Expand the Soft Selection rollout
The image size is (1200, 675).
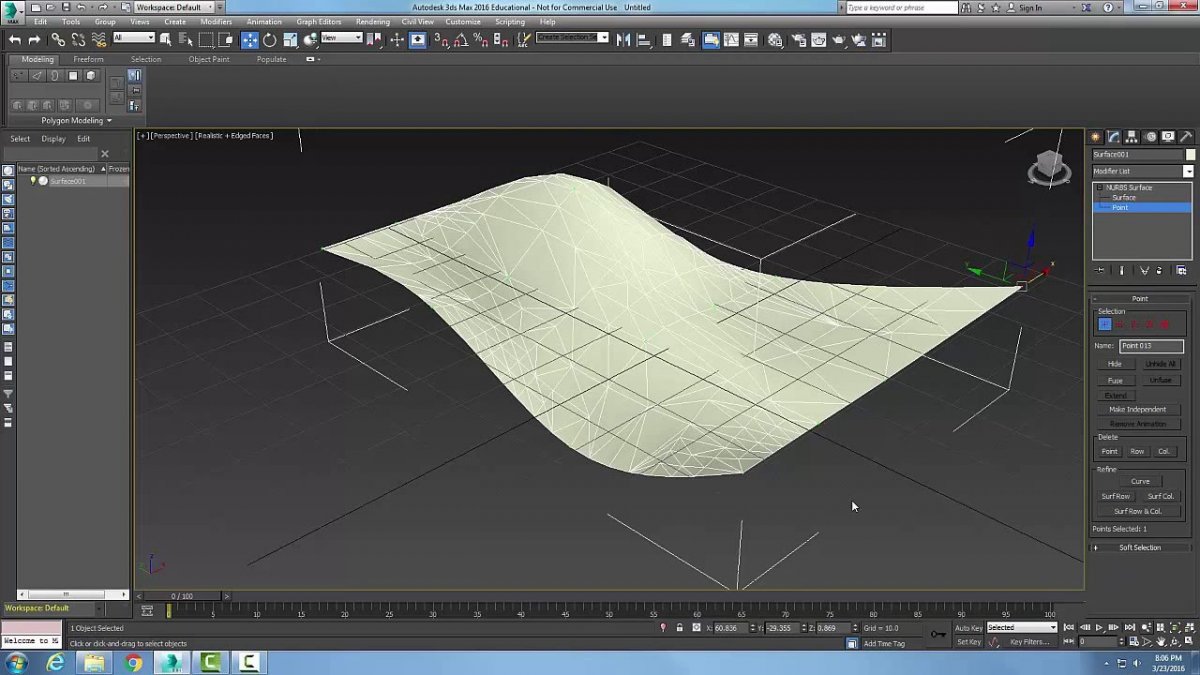pyautogui.click(x=1140, y=547)
